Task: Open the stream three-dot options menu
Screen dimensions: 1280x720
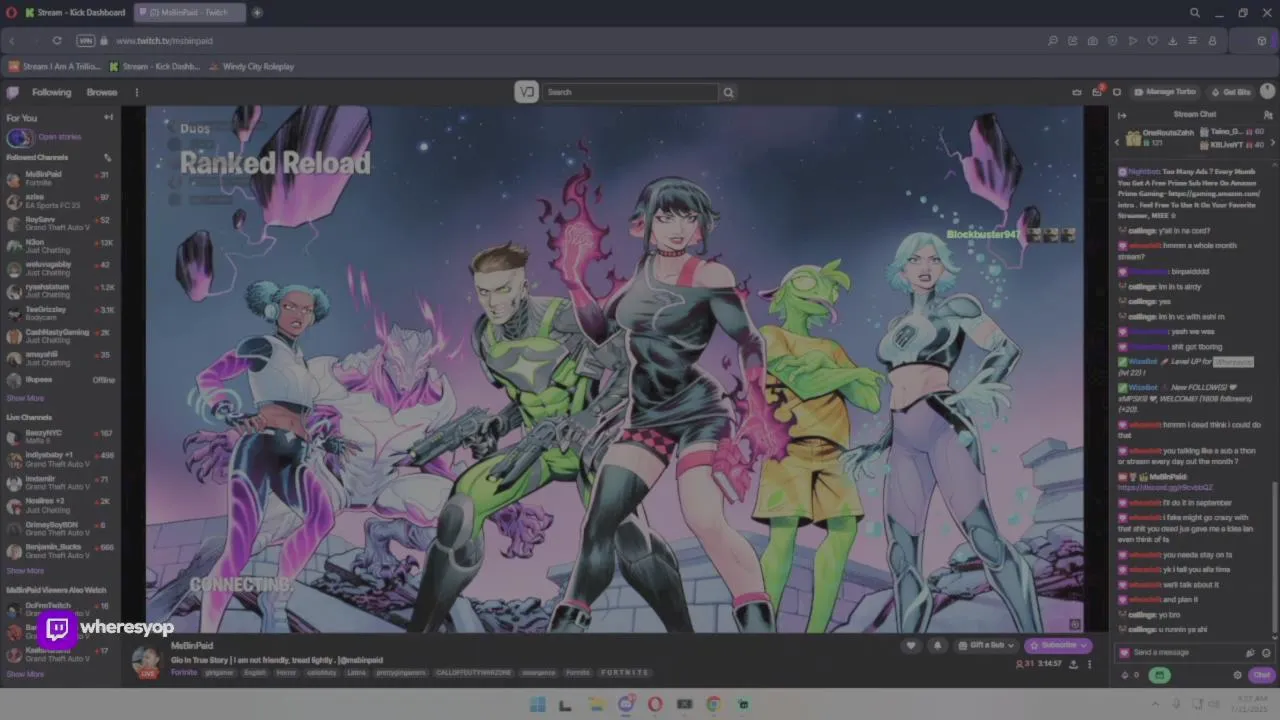Action: (1089, 664)
